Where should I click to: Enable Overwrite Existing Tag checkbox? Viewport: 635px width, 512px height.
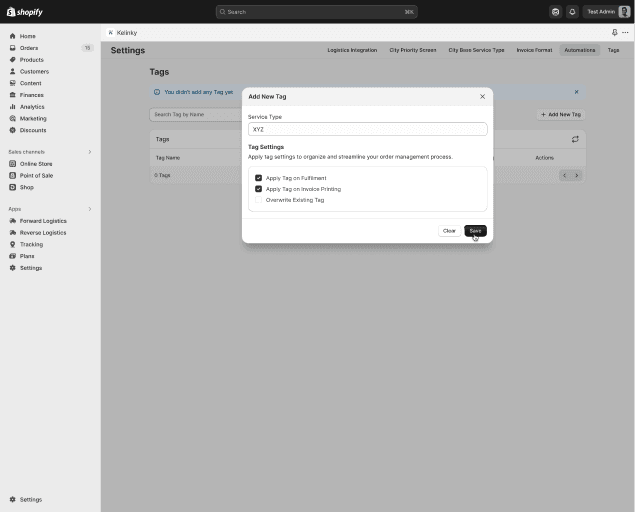click(x=259, y=200)
